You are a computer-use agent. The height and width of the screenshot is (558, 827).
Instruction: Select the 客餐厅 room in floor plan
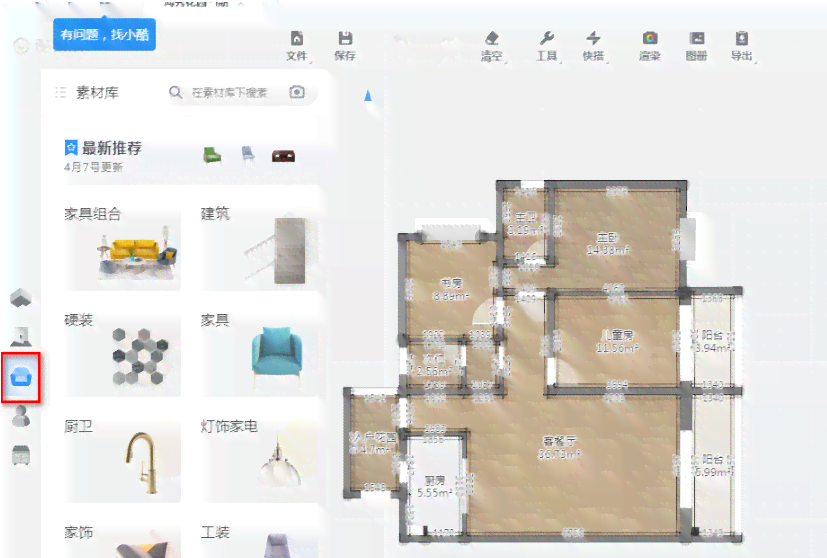[560, 447]
